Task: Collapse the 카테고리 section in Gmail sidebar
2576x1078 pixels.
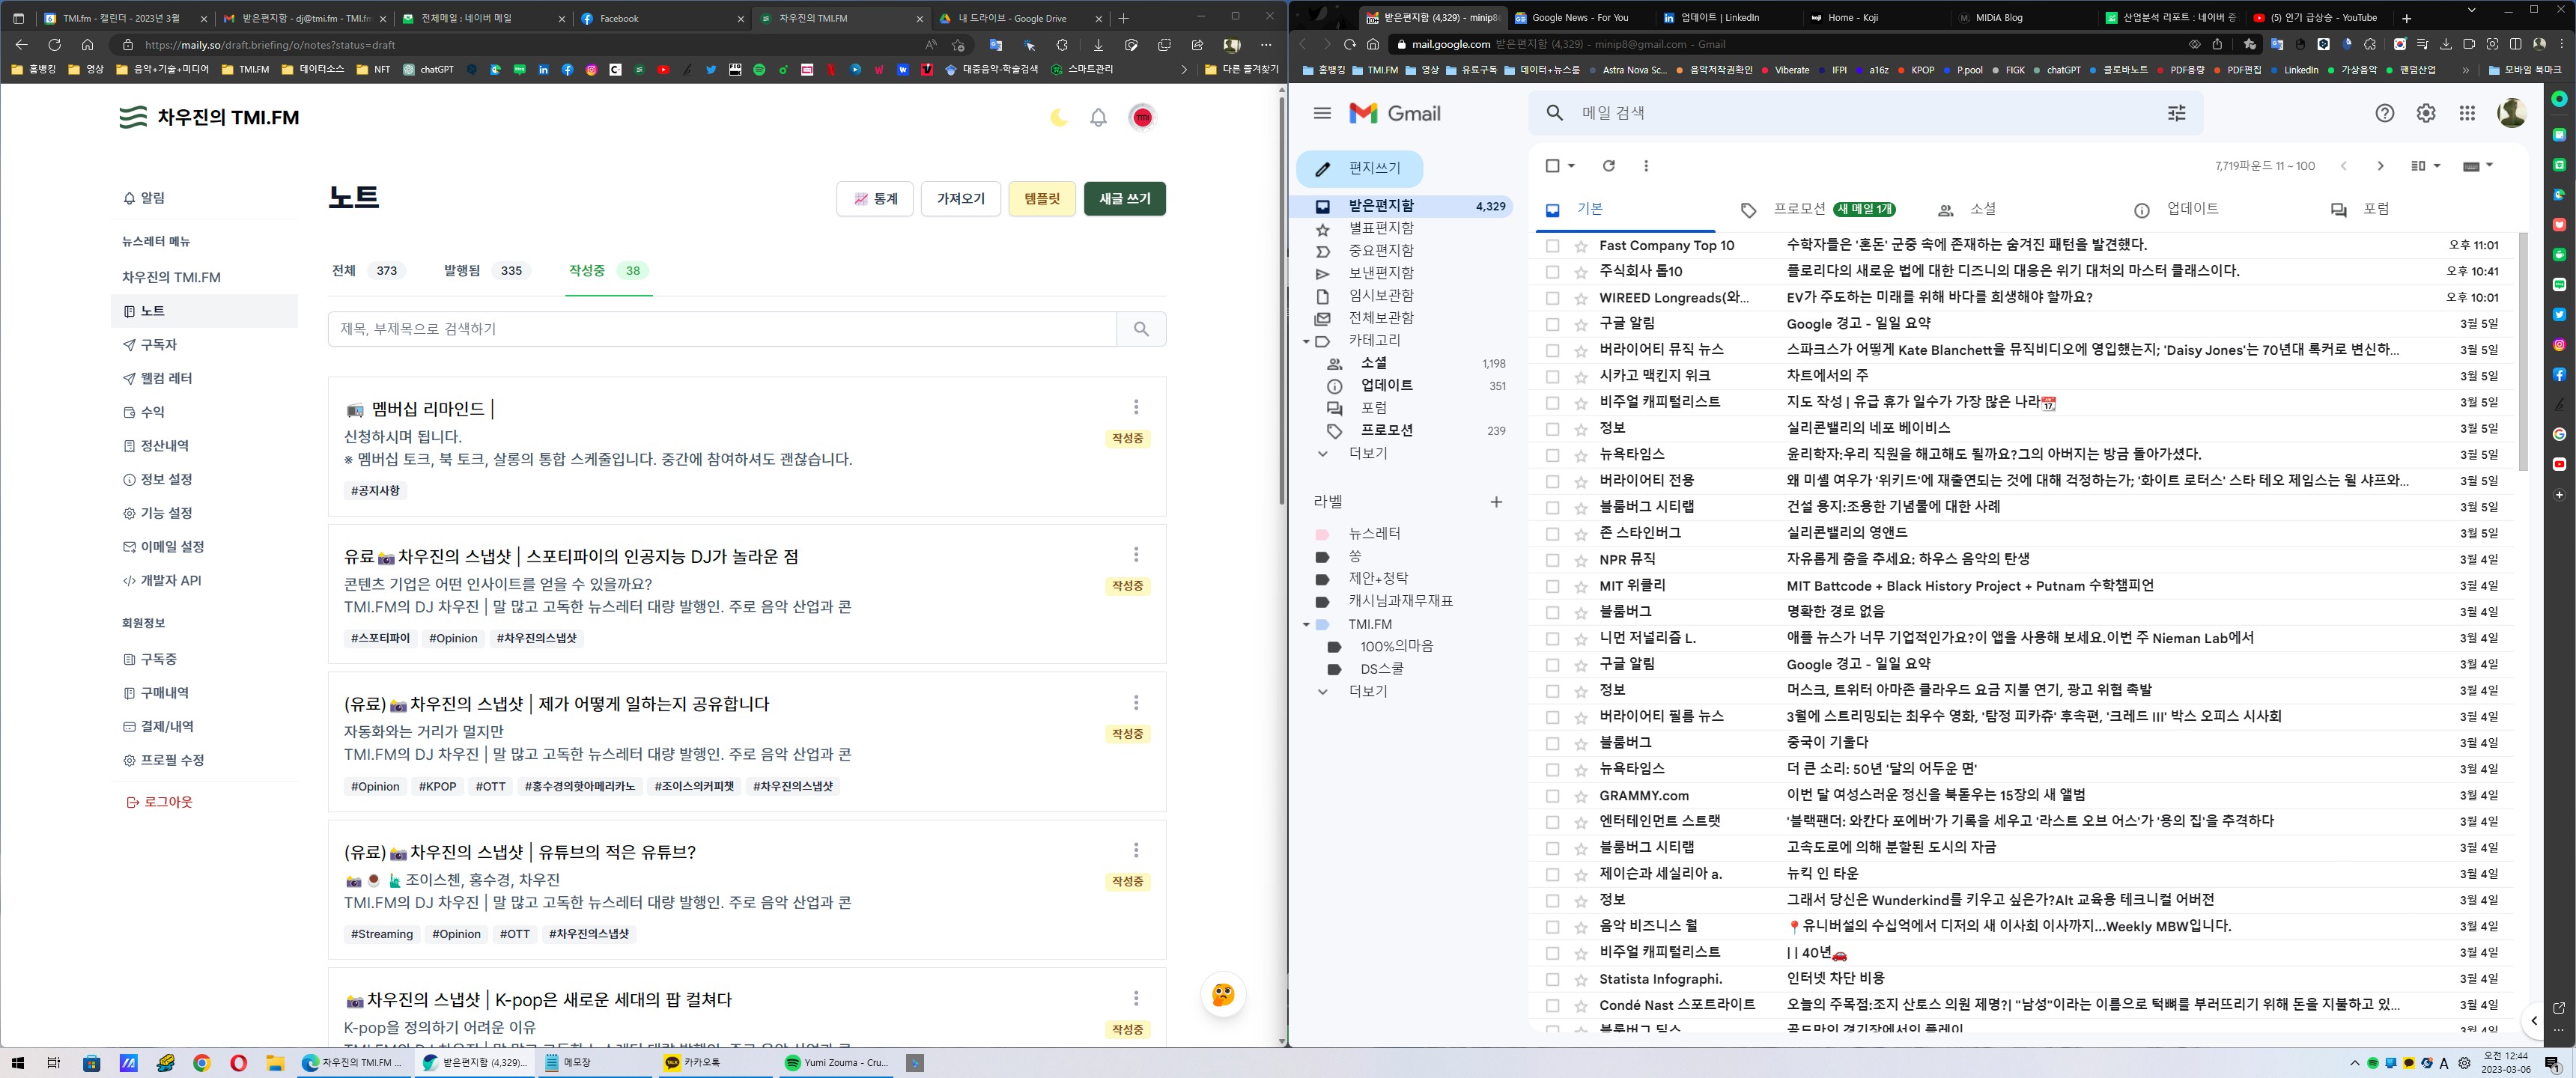Action: (x=1306, y=341)
